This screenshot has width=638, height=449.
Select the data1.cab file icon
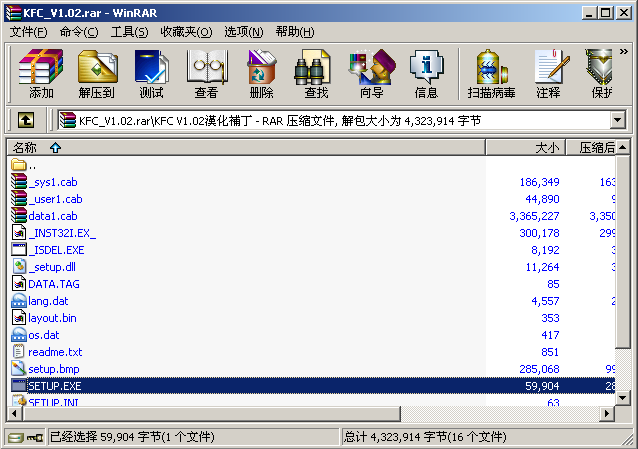click(19, 216)
